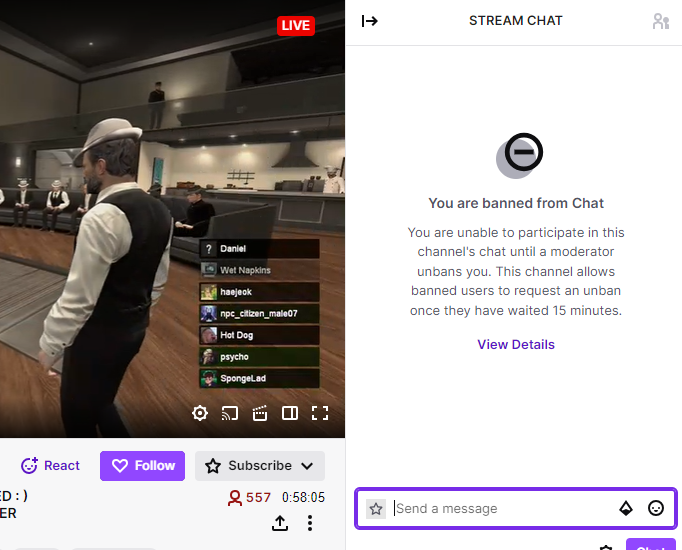This screenshot has width=682, height=550.
Task: Toggle fullscreen on the video player
Action: [x=320, y=413]
